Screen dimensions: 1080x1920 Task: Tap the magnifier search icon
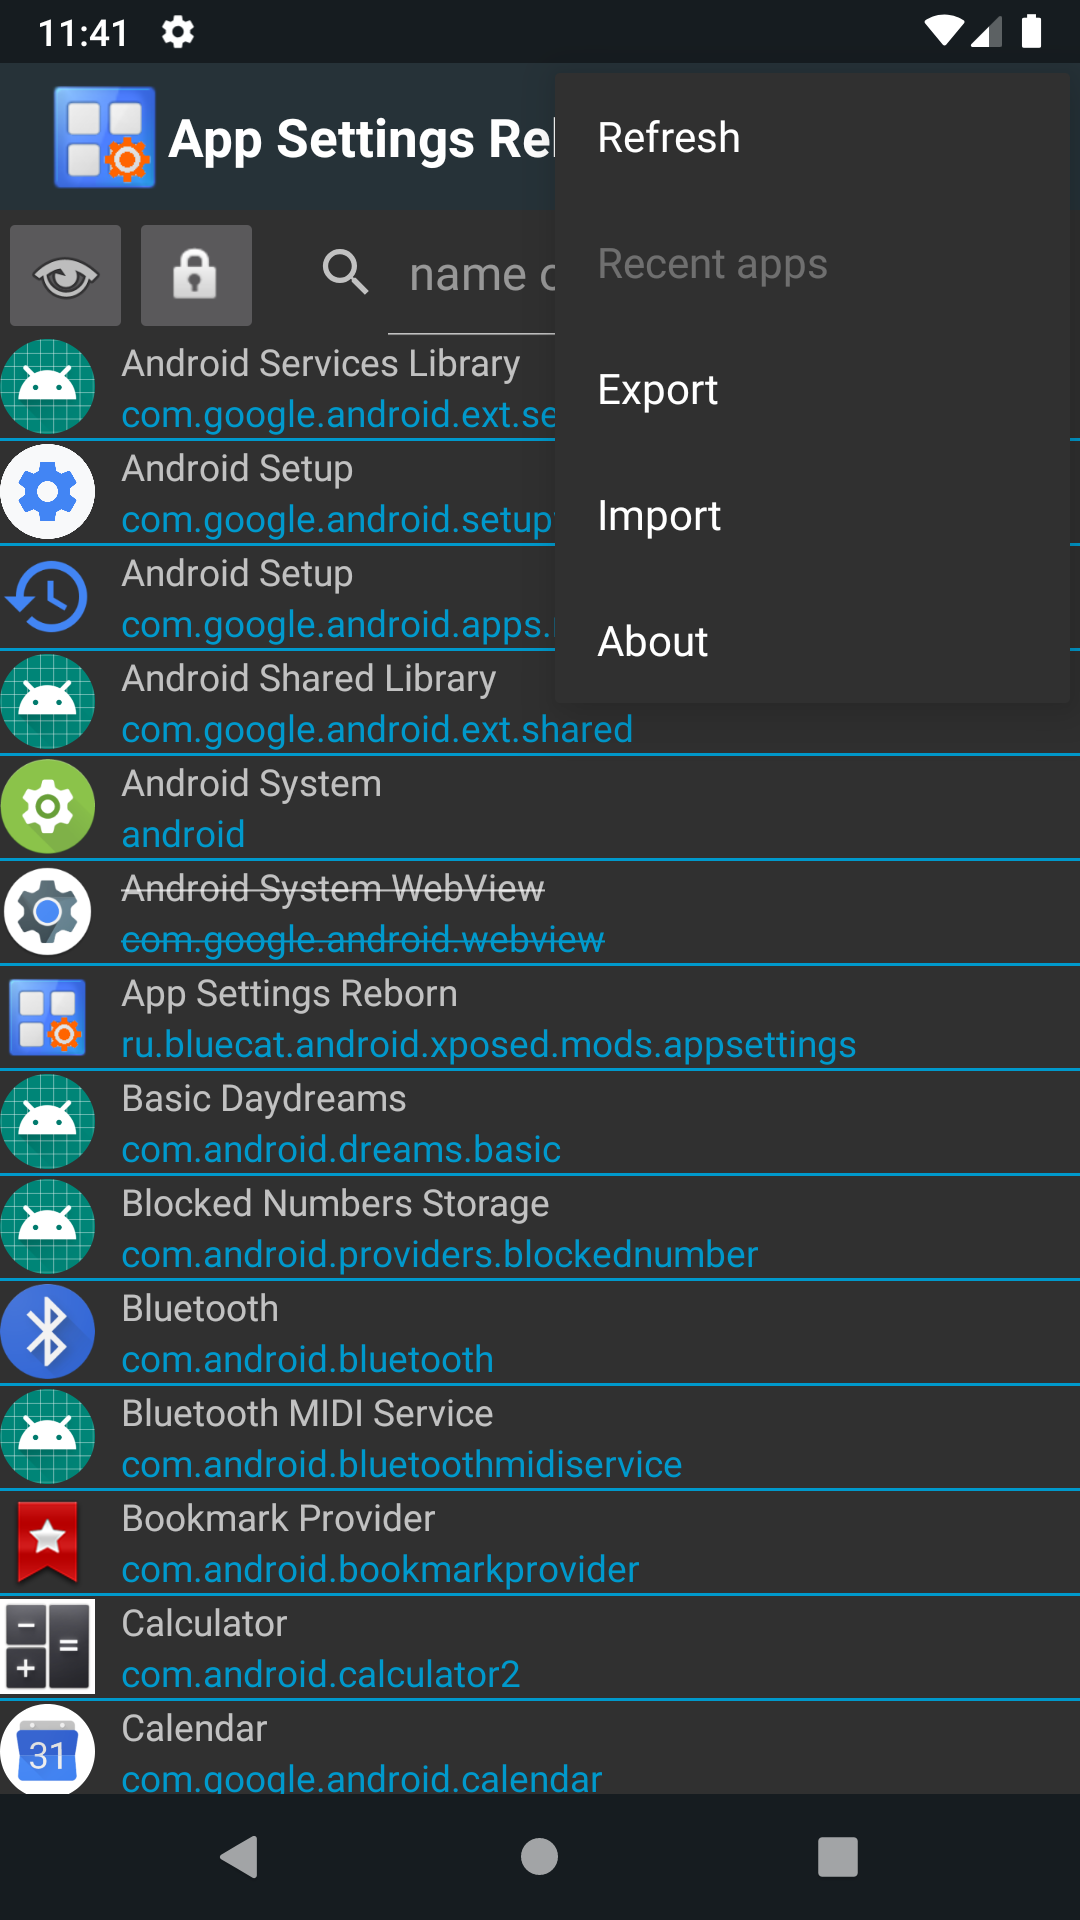click(x=345, y=271)
